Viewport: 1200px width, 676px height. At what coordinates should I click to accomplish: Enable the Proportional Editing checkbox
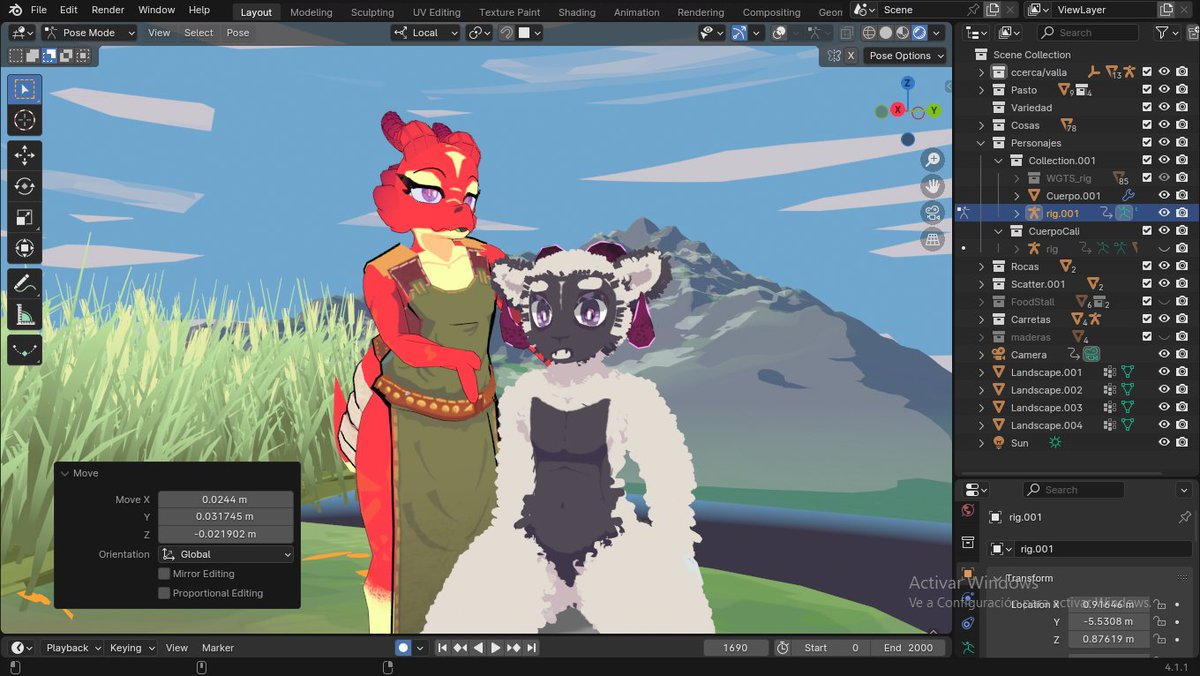click(164, 593)
